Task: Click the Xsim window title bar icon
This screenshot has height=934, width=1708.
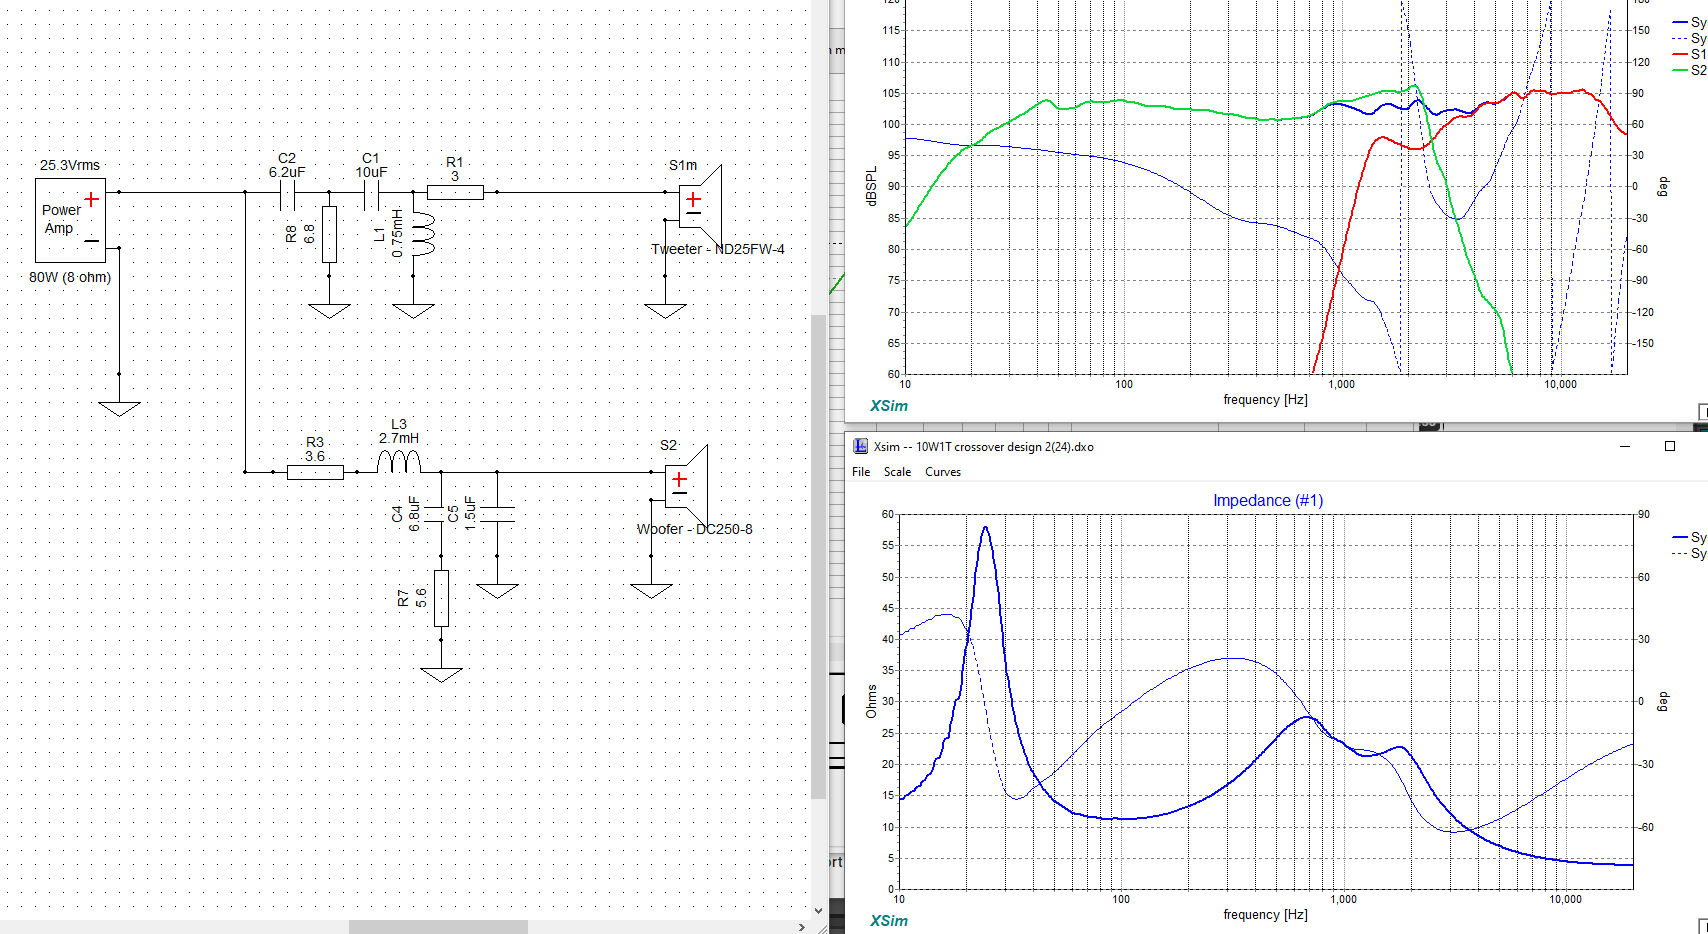Action: click(860, 446)
